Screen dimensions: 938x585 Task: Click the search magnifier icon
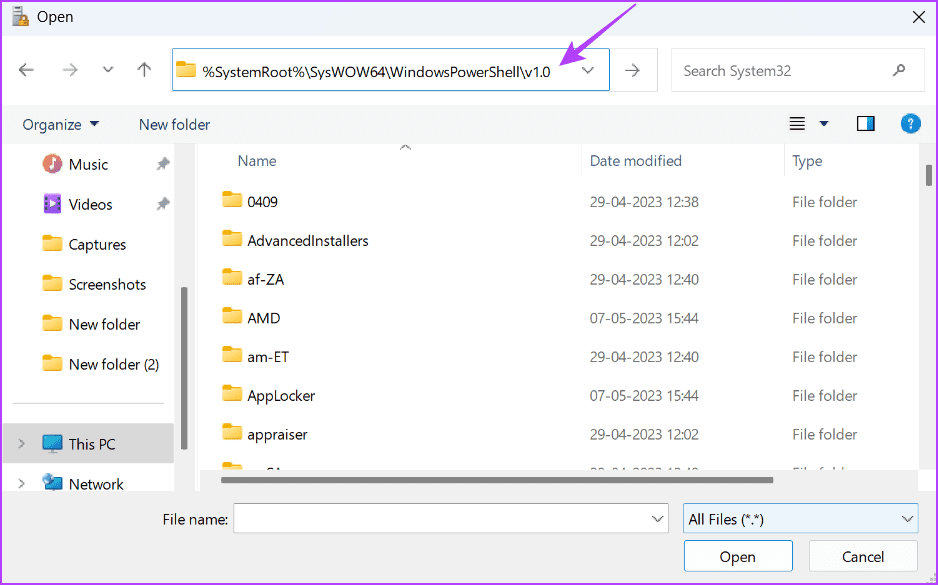899,71
